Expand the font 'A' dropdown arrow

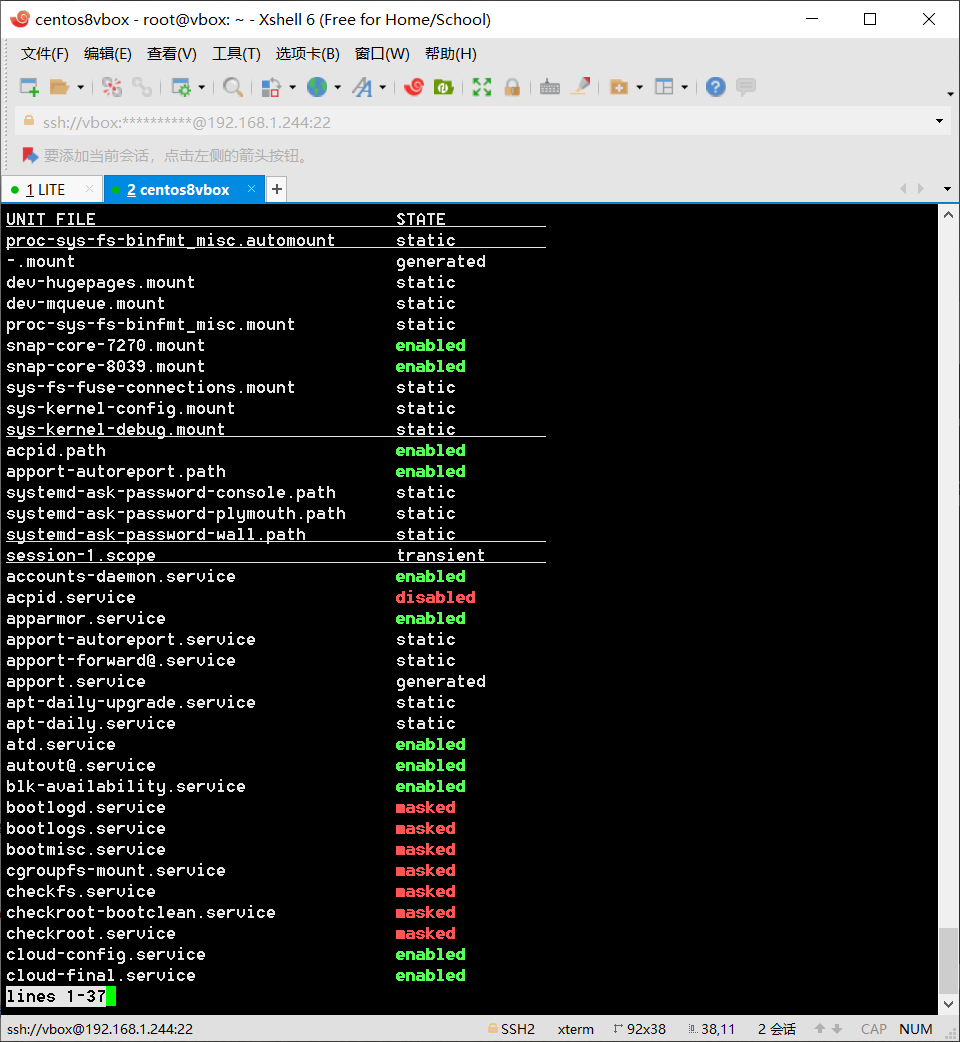coord(383,88)
